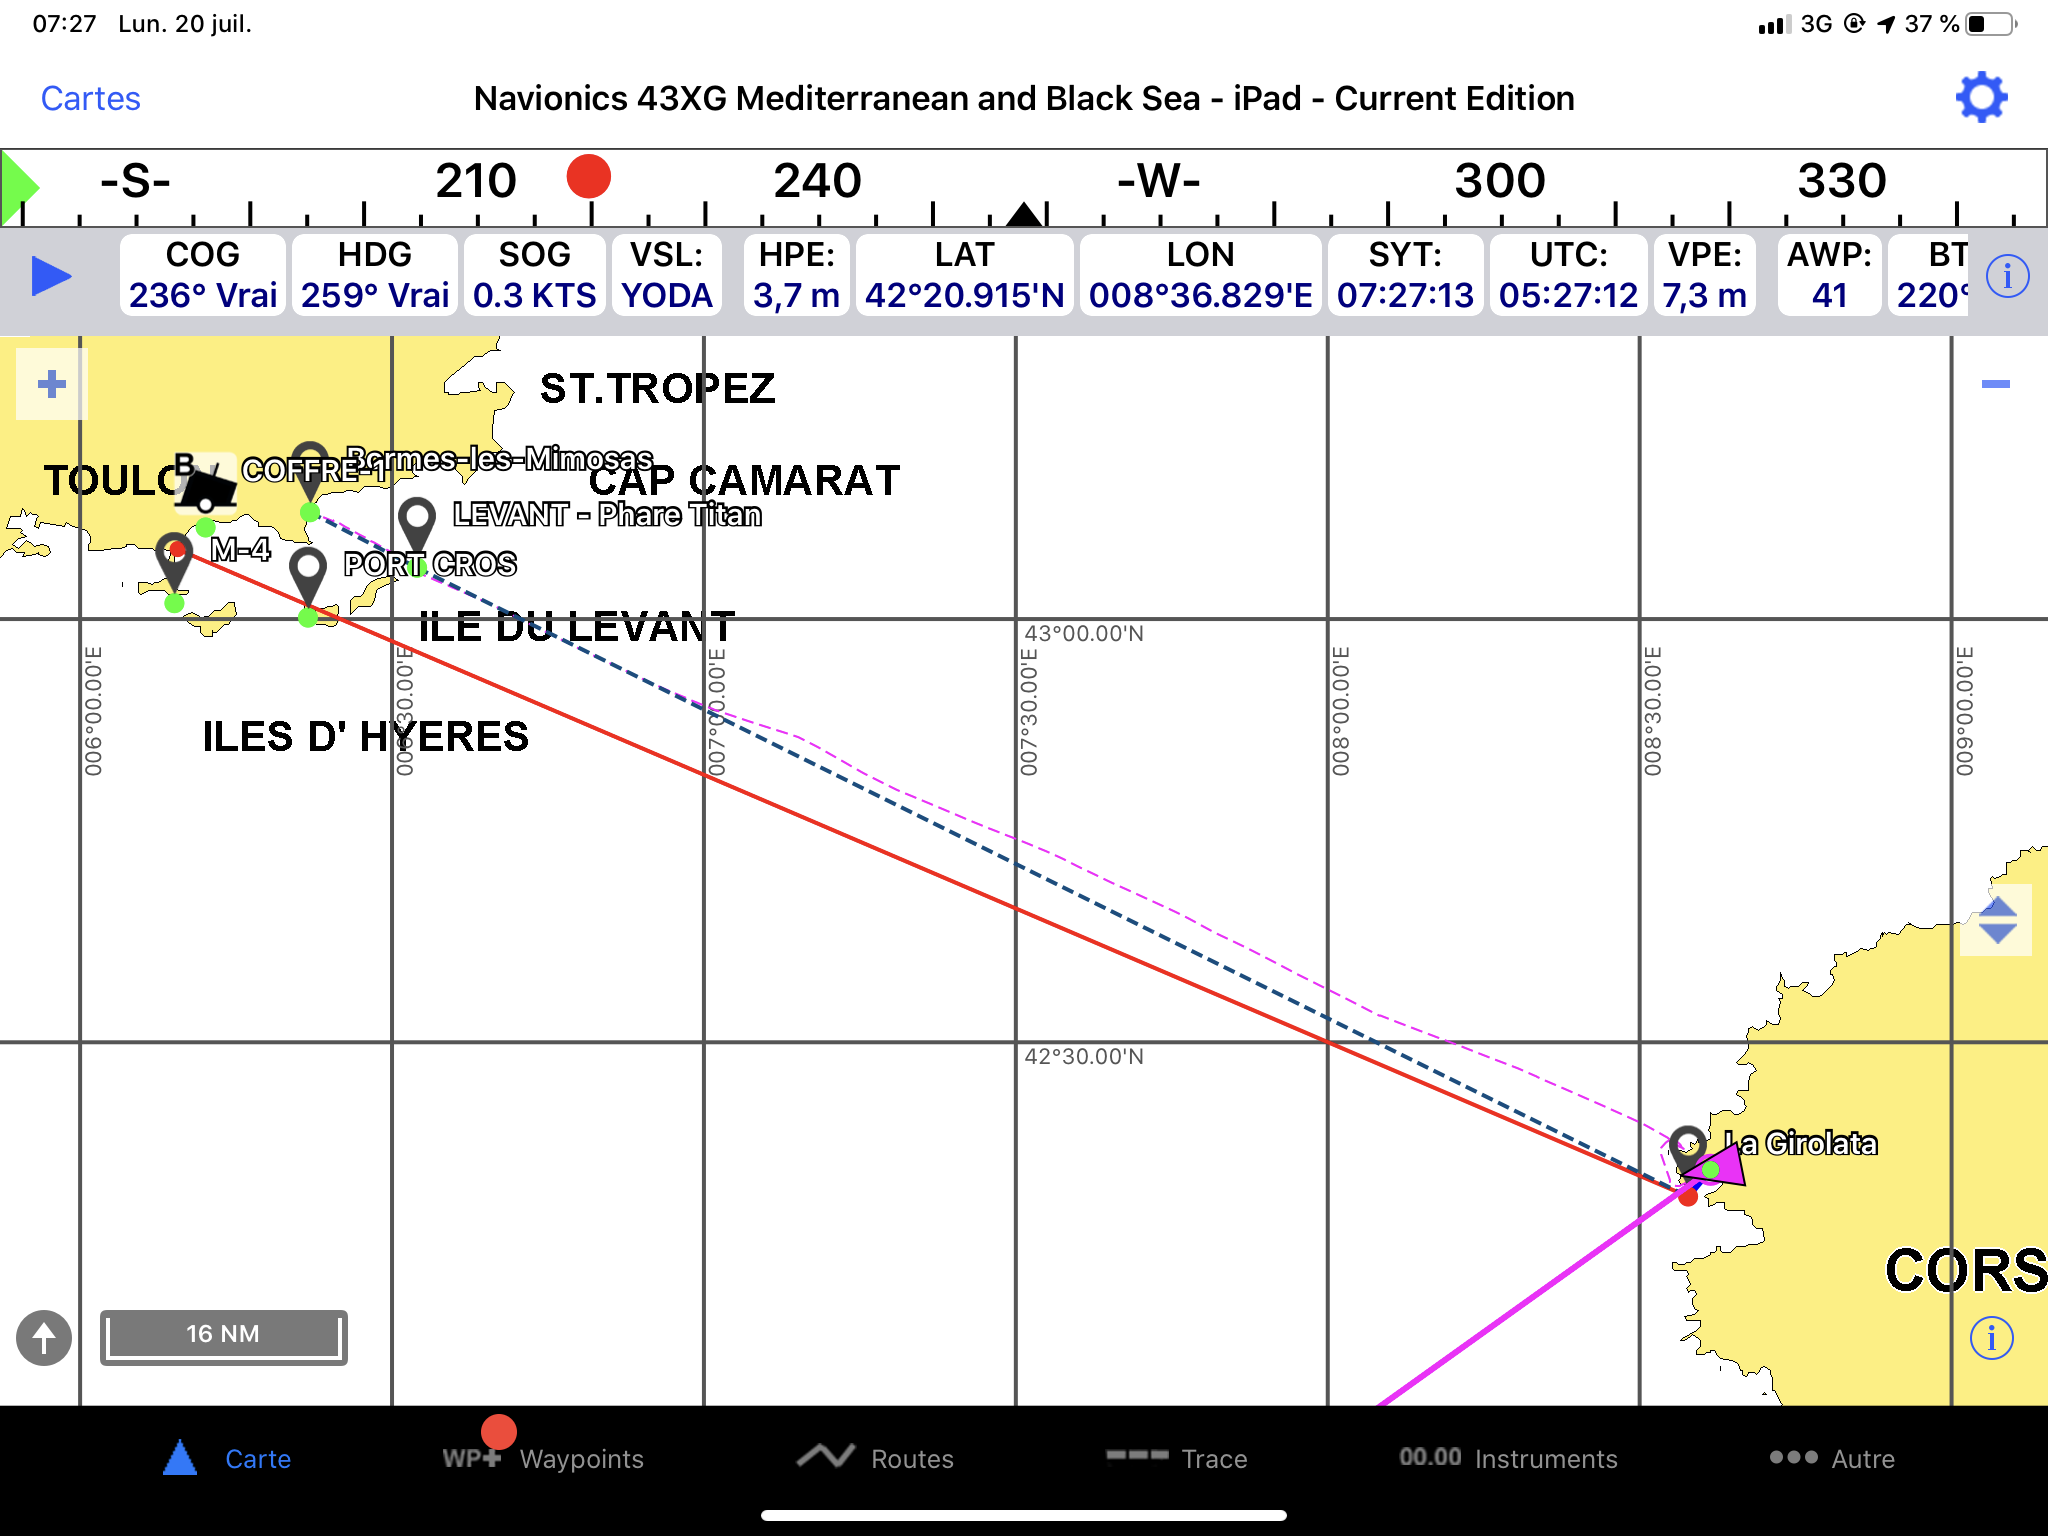Tap the info icon beside data bar

click(2007, 276)
